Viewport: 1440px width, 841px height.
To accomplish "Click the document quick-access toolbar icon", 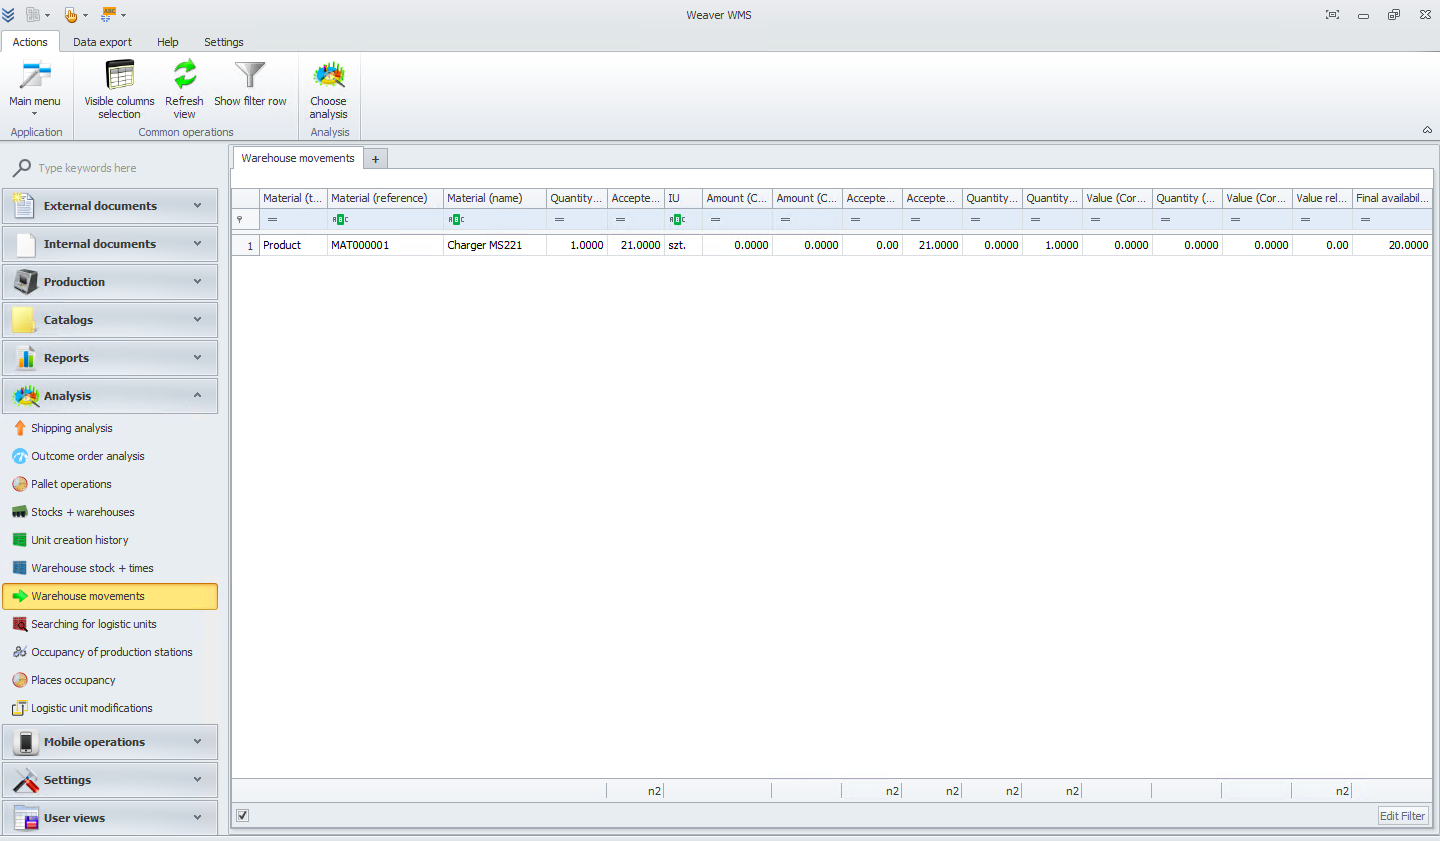I will (x=33, y=15).
